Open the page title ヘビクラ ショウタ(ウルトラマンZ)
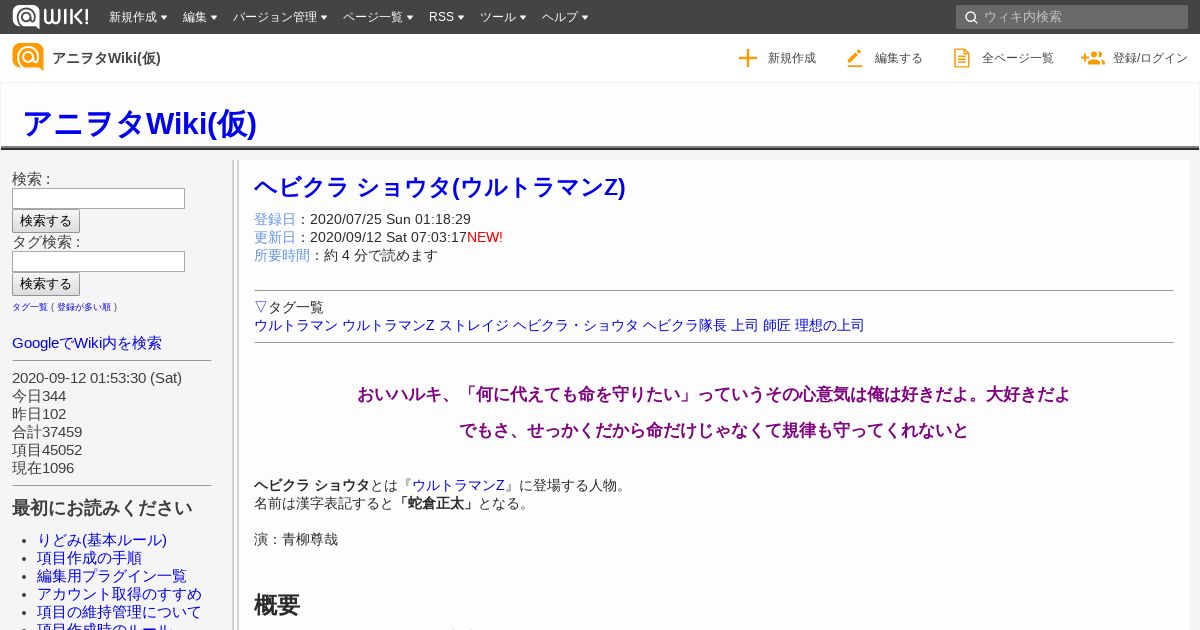The height and width of the screenshot is (630, 1200). [x=440, y=187]
